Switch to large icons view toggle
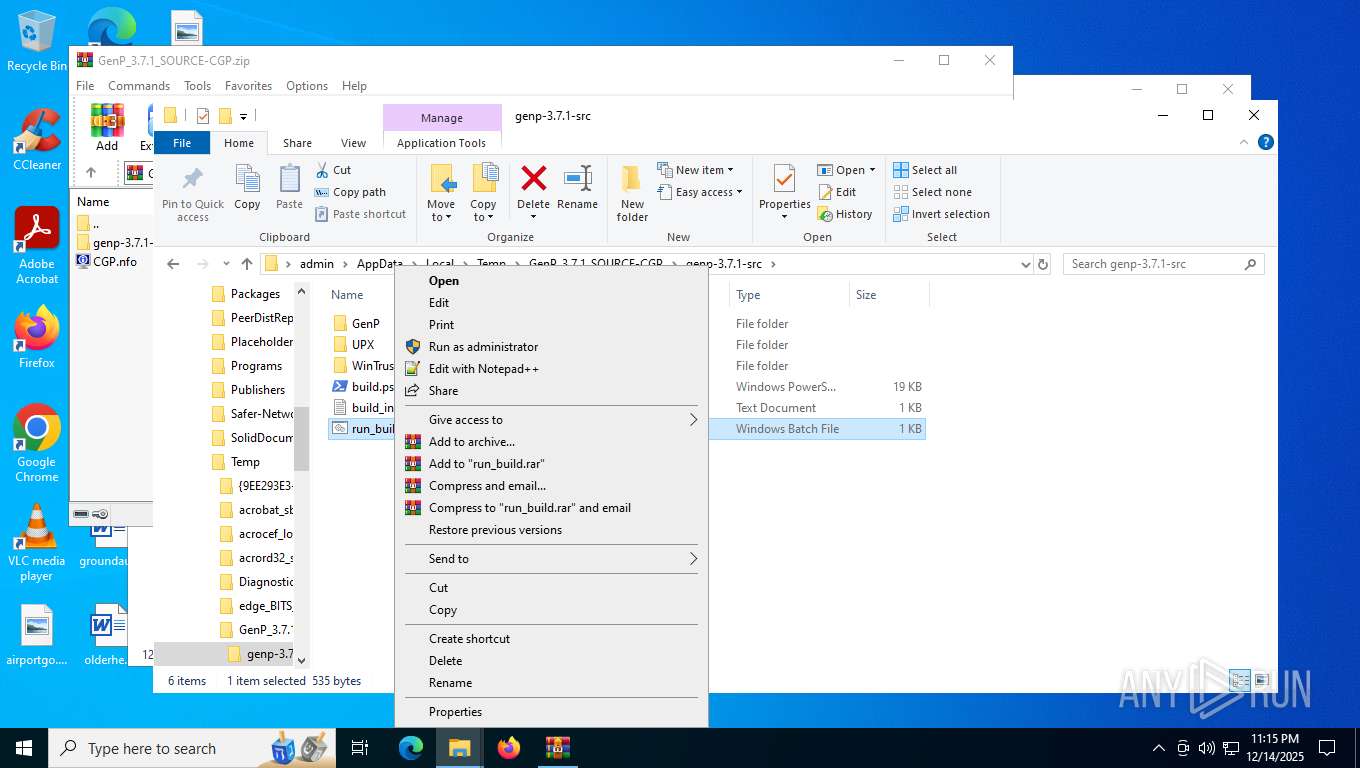Image resolution: width=1360 pixels, height=768 pixels. click(1261, 680)
